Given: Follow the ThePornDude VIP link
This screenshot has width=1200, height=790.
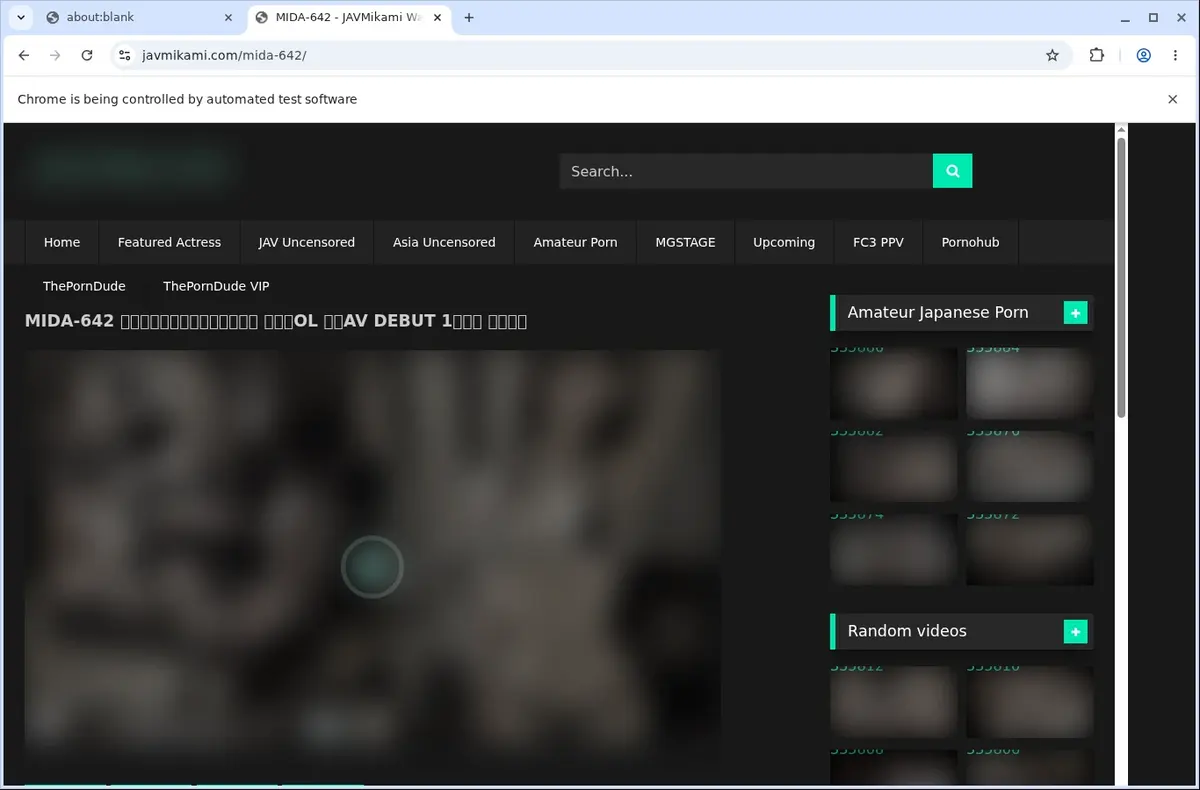Looking at the screenshot, I should click(x=216, y=286).
